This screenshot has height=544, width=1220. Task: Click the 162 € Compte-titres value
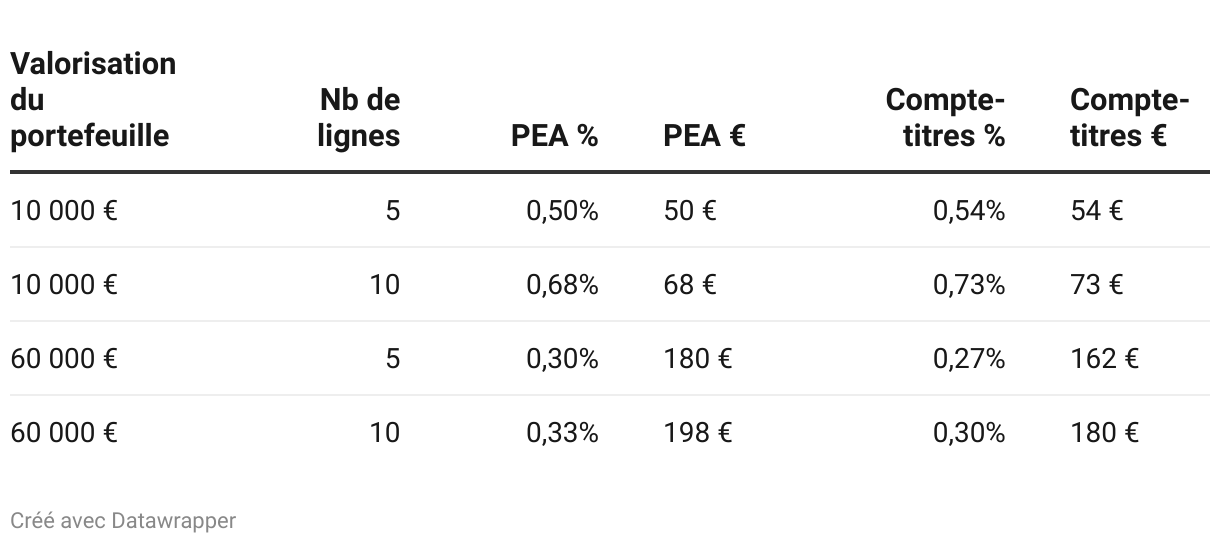[x=1104, y=358]
